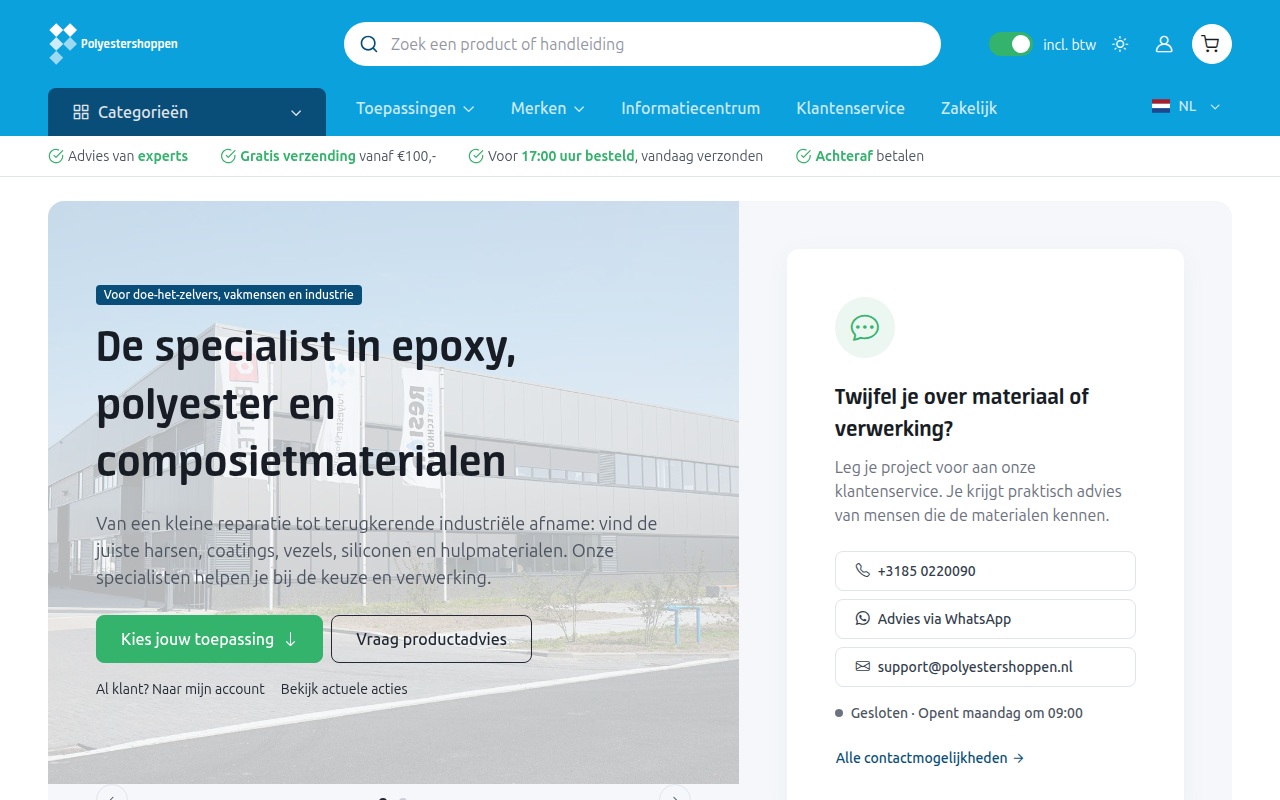Image resolution: width=1280 pixels, height=800 pixels.
Task: Click the Dutch flag icon
Action: pos(1161,106)
